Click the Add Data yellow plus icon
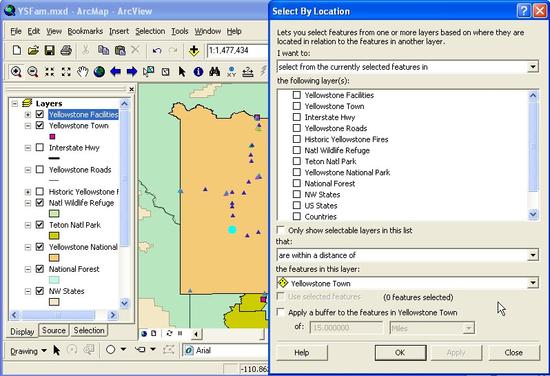This screenshot has height=376, width=550. pos(194,51)
